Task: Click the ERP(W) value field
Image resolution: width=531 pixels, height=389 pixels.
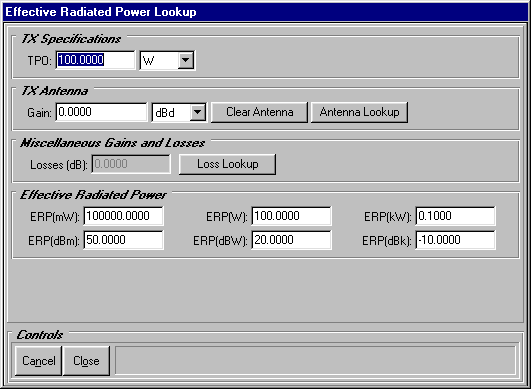Action: pyautogui.click(x=291, y=216)
